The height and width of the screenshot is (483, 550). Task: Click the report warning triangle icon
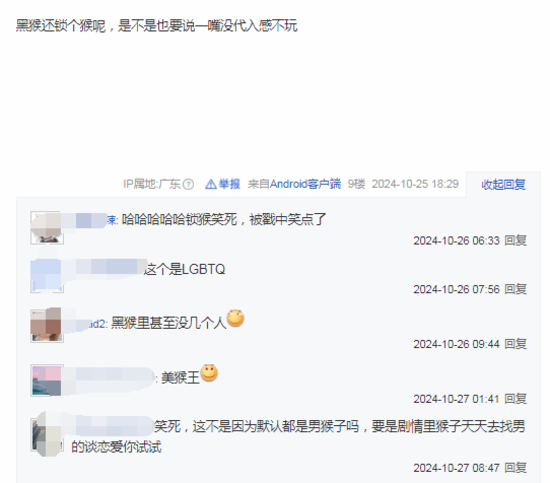(x=210, y=184)
